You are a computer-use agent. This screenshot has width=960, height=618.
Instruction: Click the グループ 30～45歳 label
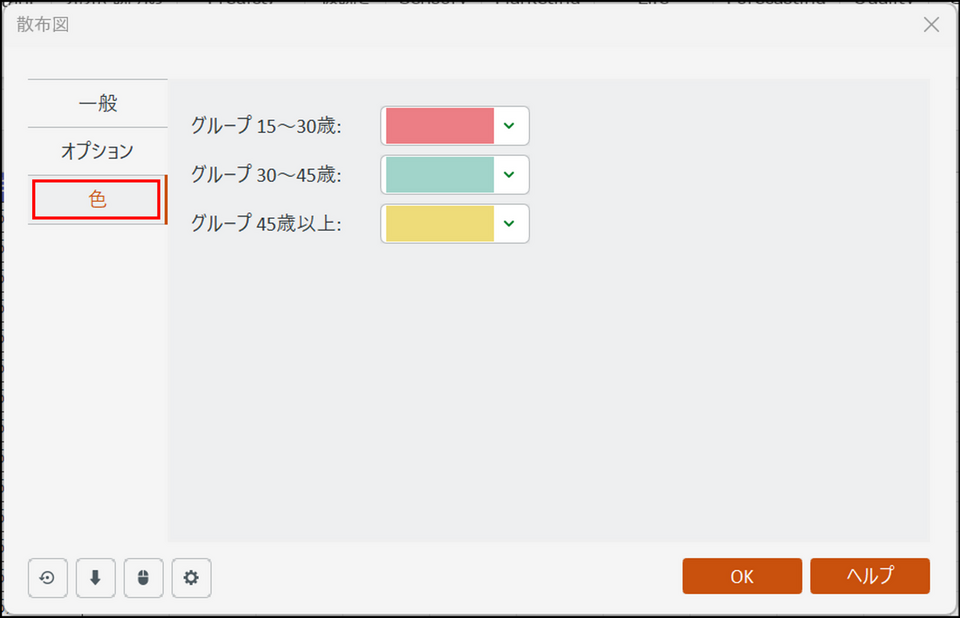[266, 175]
